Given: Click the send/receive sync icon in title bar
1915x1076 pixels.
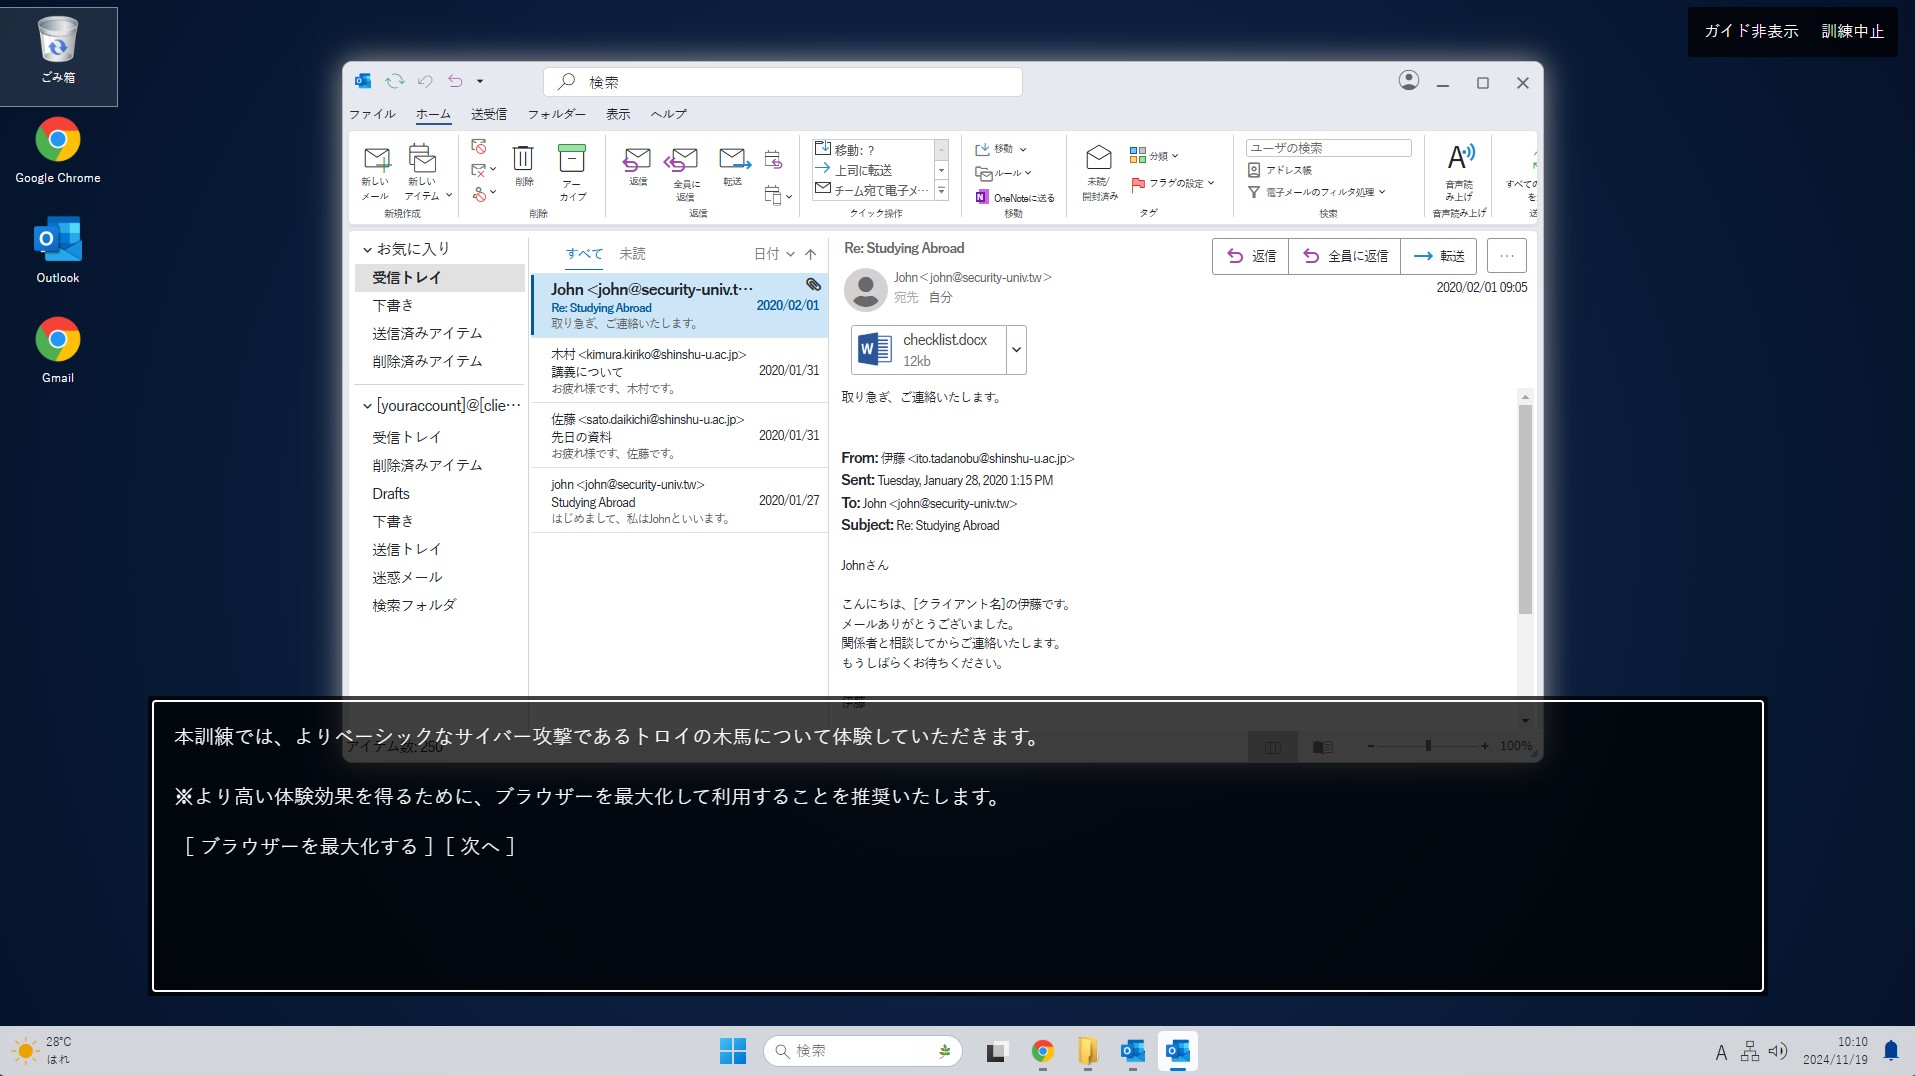Looking at the screenshot, I should point(395,81).
